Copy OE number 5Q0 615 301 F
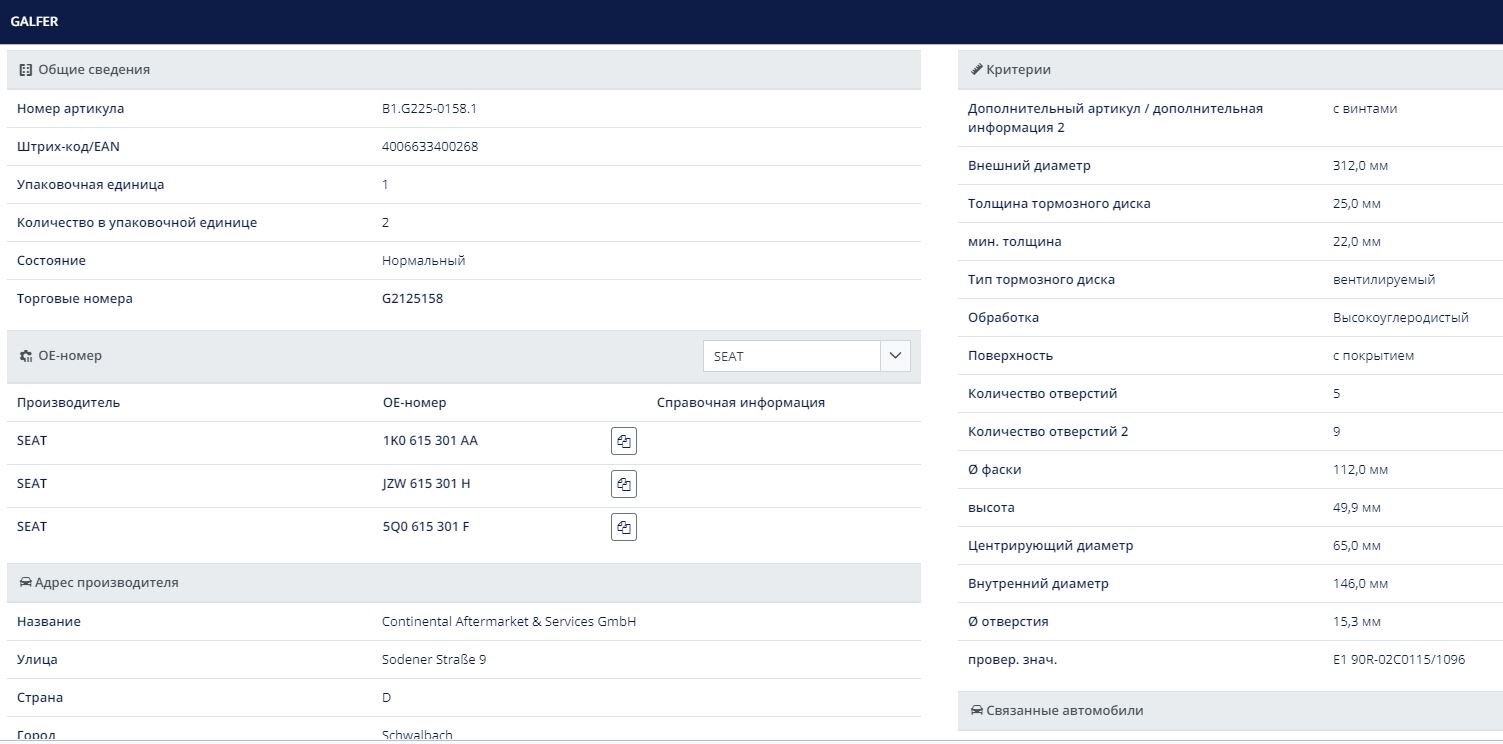Image resolution: width=1503 pixels, height=744 pixels. tap(624, 527)
